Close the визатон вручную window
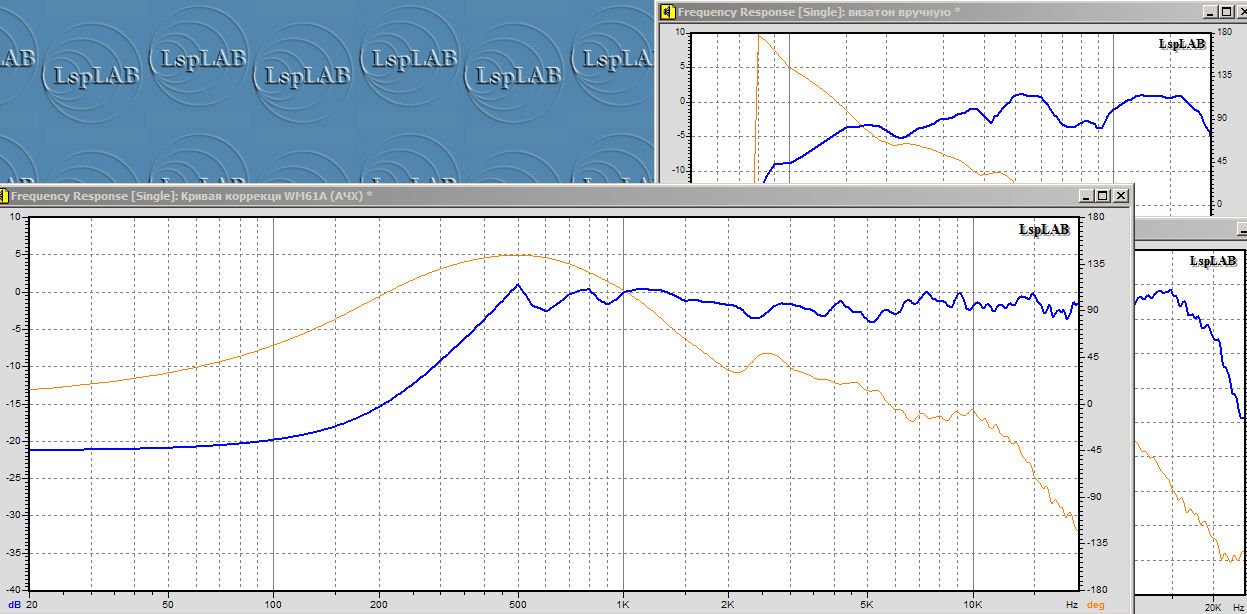Image resolution: width=1247 pixels, height=614 pixels. pos(1241,12)
